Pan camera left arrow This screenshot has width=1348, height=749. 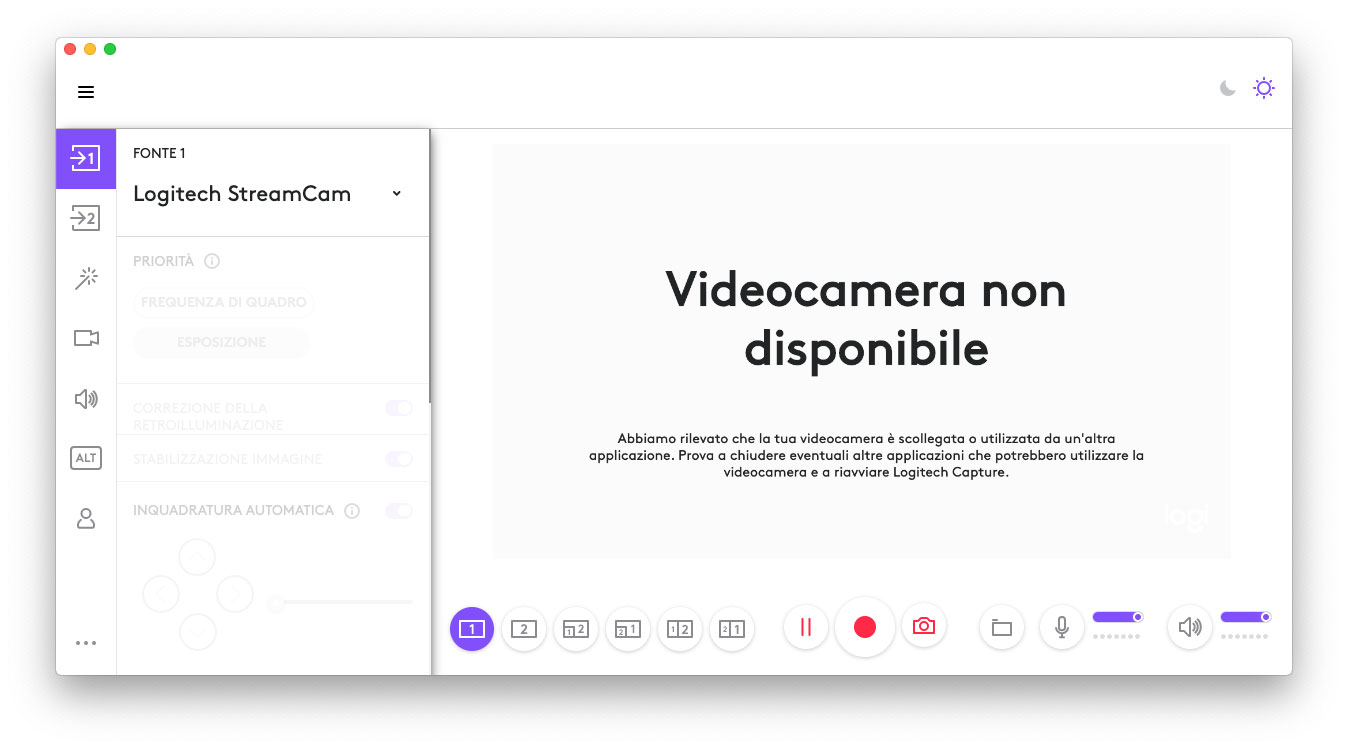(161, 594)
